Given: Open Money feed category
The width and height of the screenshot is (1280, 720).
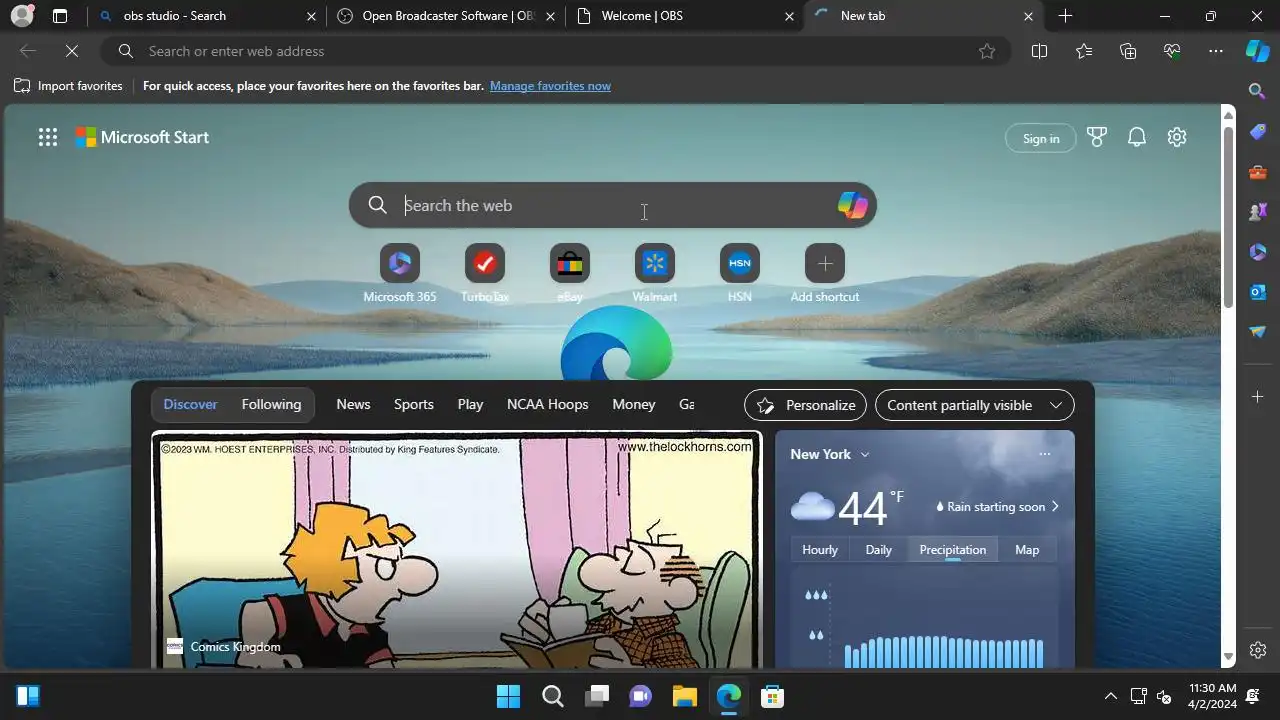Looking at the screenshot, I should pos(634,405).
